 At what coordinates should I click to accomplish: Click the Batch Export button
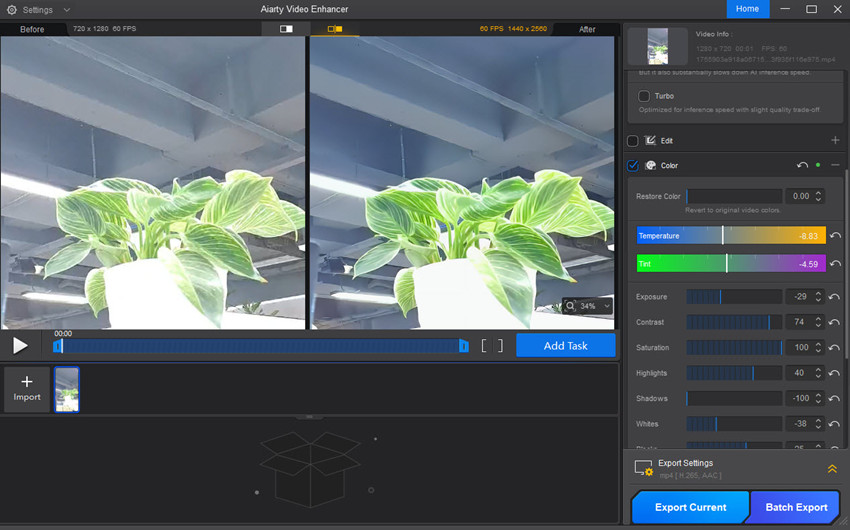[796, 507]
